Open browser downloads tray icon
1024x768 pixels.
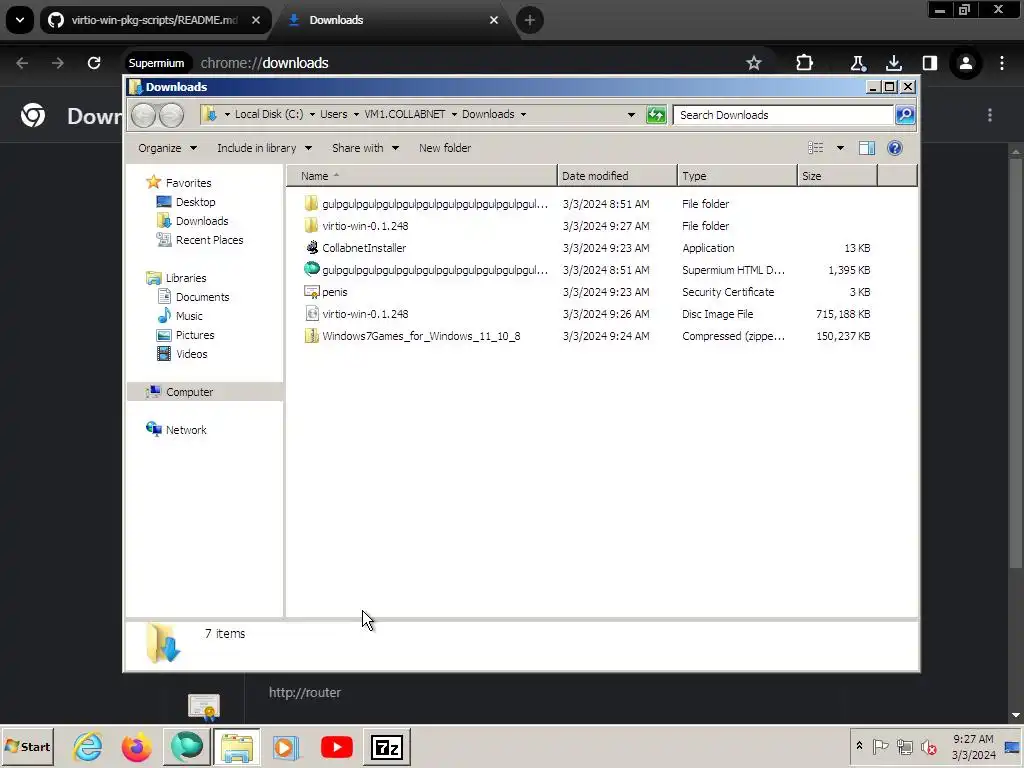tap(894, 63)
